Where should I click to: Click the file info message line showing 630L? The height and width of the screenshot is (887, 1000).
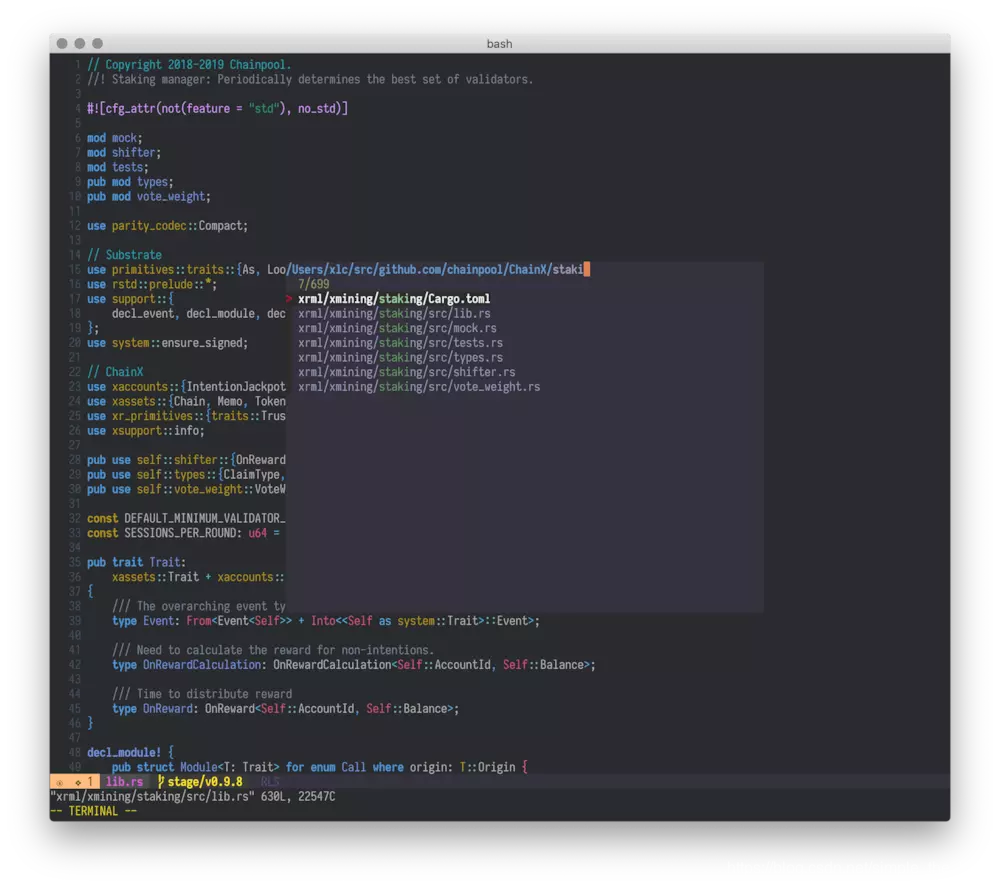click(193, 796)
